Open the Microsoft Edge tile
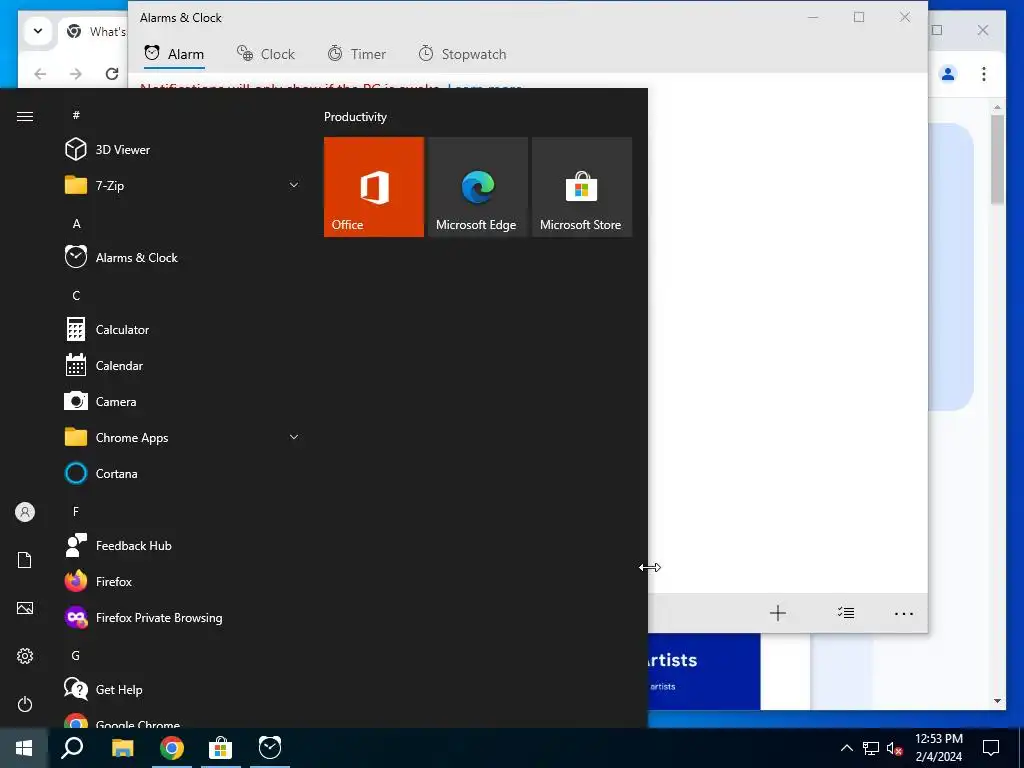 pos(477,187)
